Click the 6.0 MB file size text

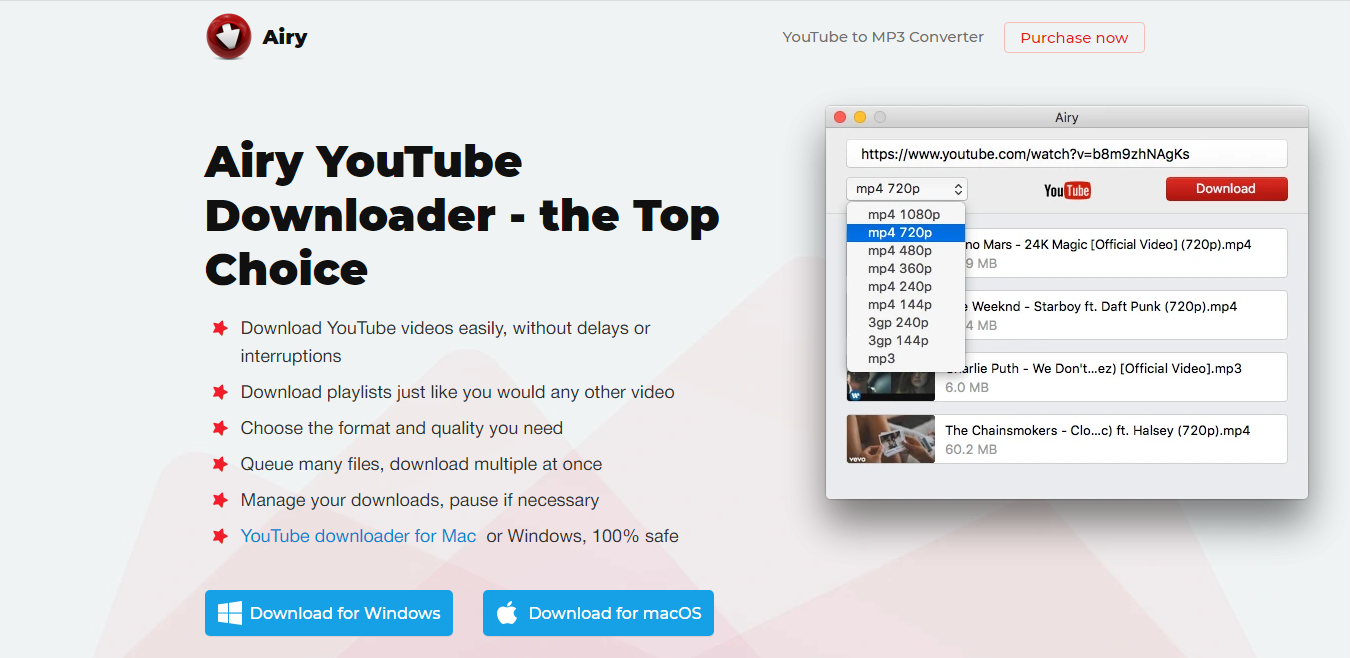tap(967, 388)
